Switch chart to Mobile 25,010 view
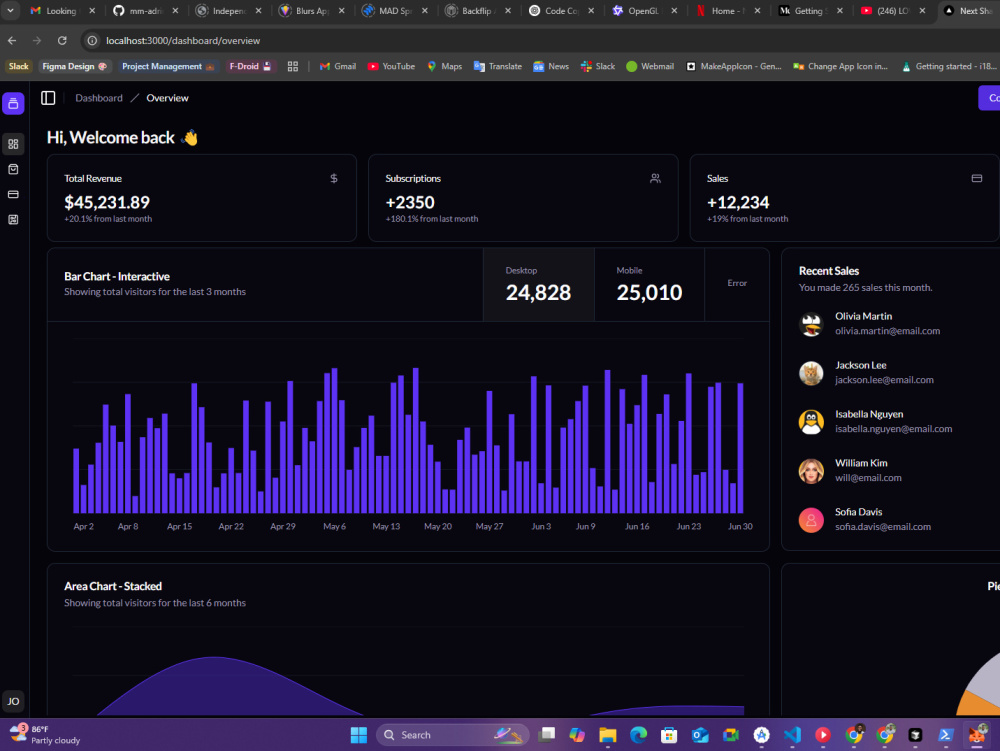The width and height of the screenshot is (1000, 751). [x=649, y=284]
